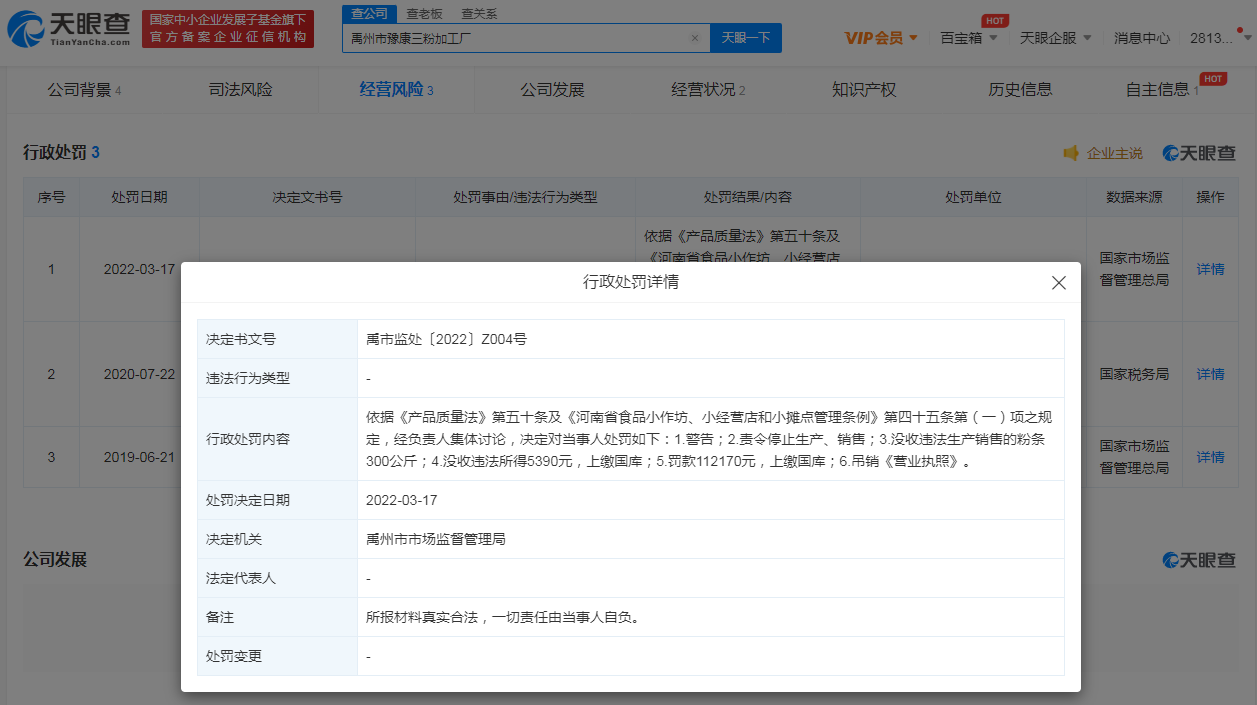The image size is (1257, 705).
Task: Click 天眼查 logo in 公司发展 section
Action: tap(1199, 560)
